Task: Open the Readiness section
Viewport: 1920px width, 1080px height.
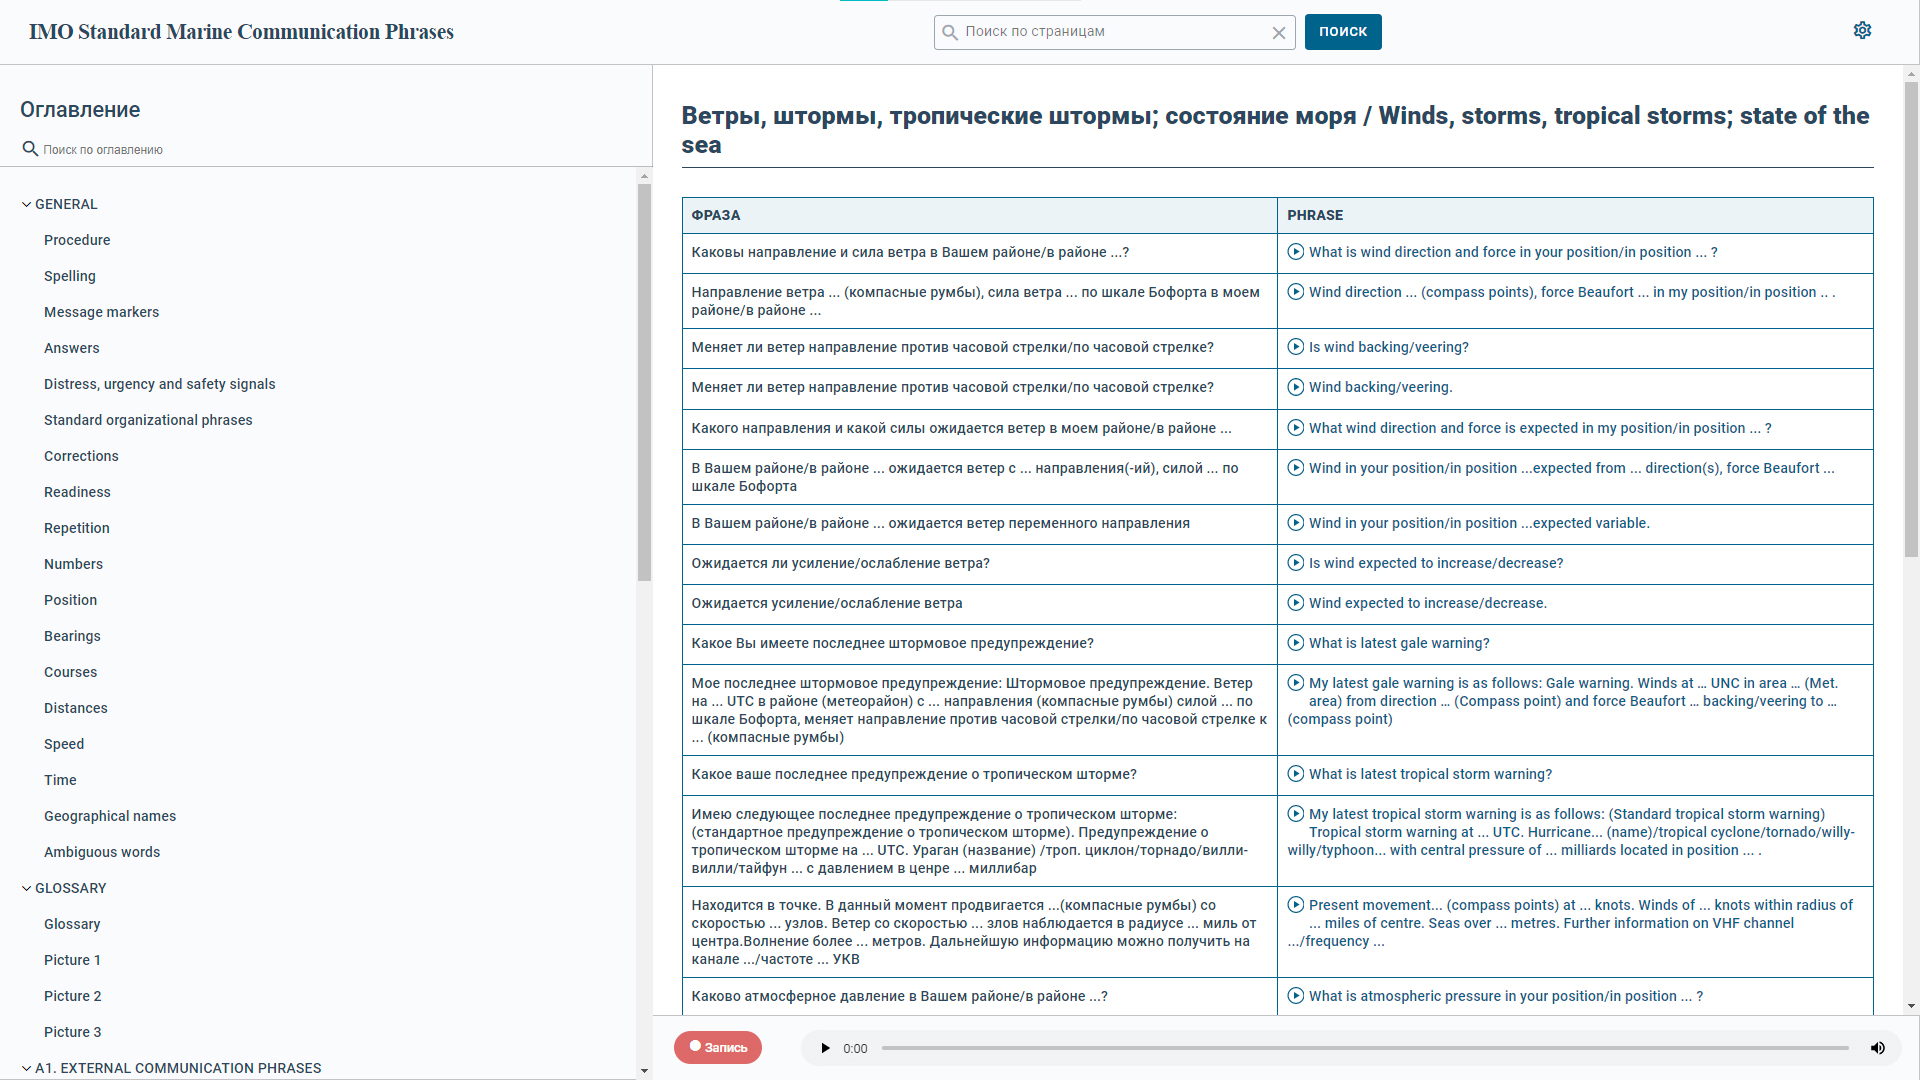Action: pos(77,492)
